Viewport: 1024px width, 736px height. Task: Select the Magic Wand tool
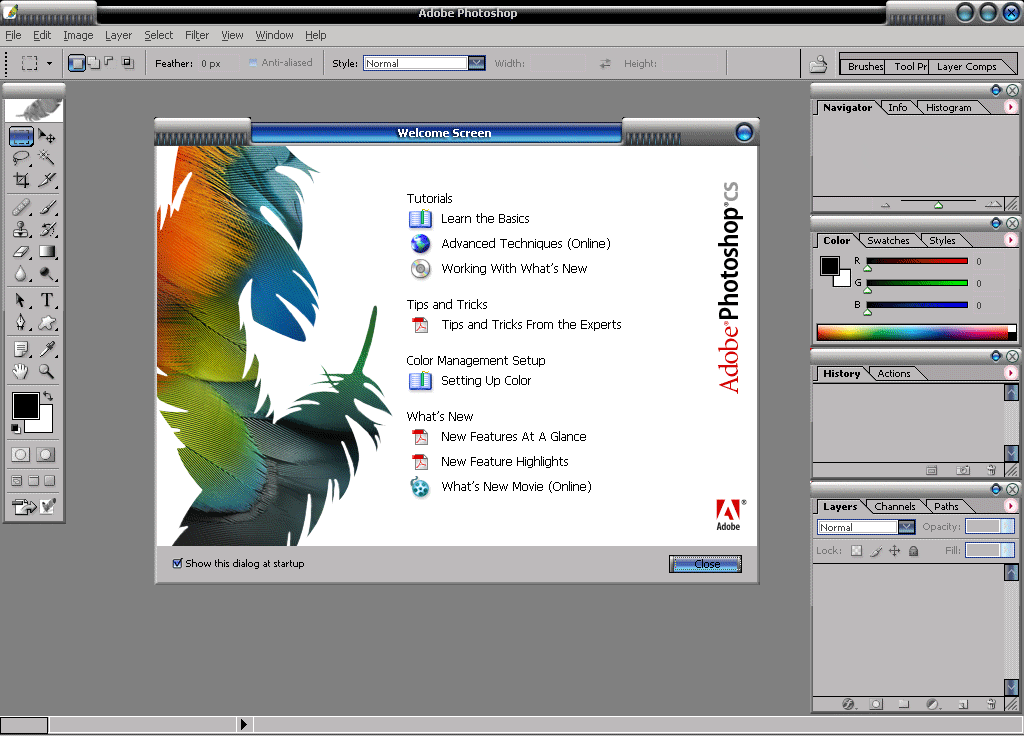(x=46, y=157)
